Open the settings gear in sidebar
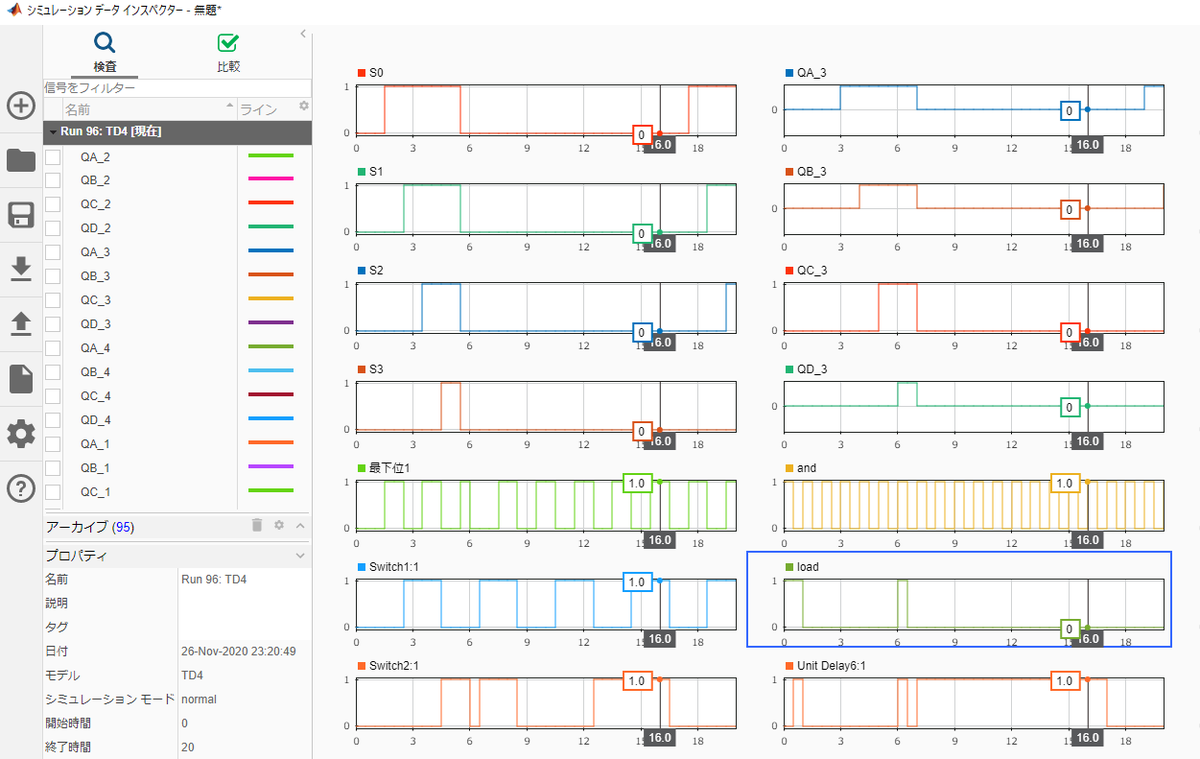This screenshot has width=1200, height=759. (x=21, y=434)
